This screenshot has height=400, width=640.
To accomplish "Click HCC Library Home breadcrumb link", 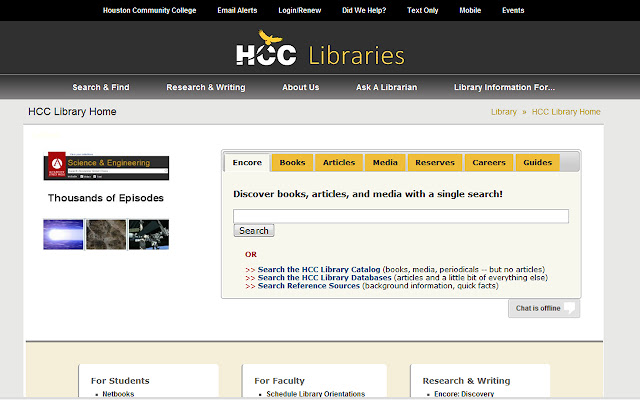I will (566, 112).
